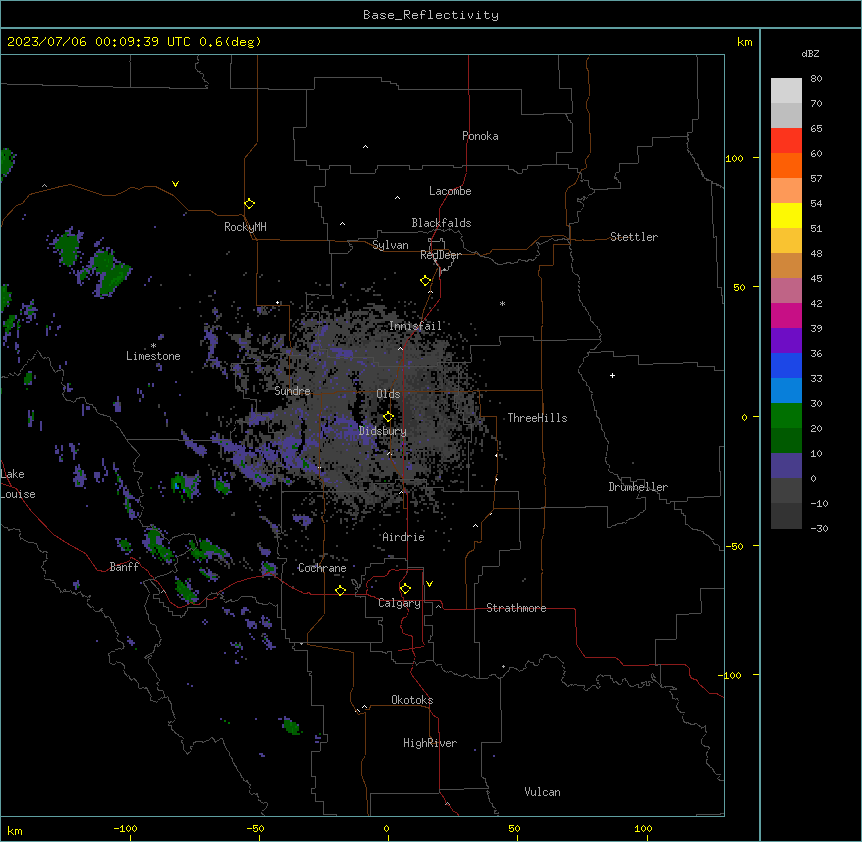Click the yellow diamond marker below RedDeer
This screenshot has width=862, height=842.
coord(425,281)
